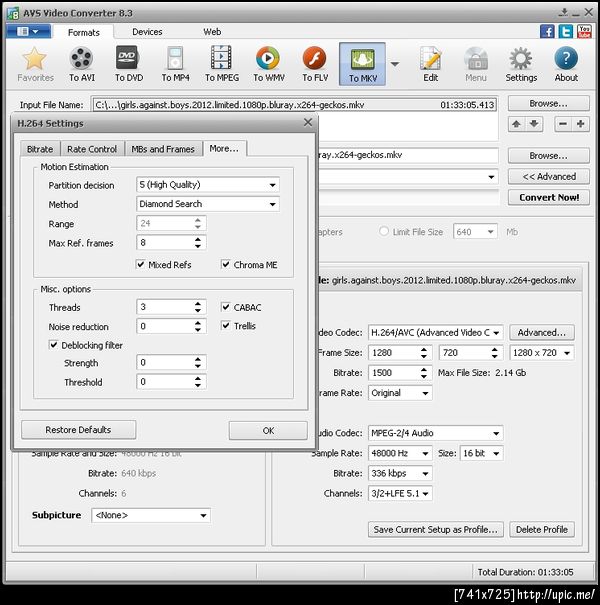Open the blue application menu button
This screenshot has width=600, height=605.
[x=29, y=31]
